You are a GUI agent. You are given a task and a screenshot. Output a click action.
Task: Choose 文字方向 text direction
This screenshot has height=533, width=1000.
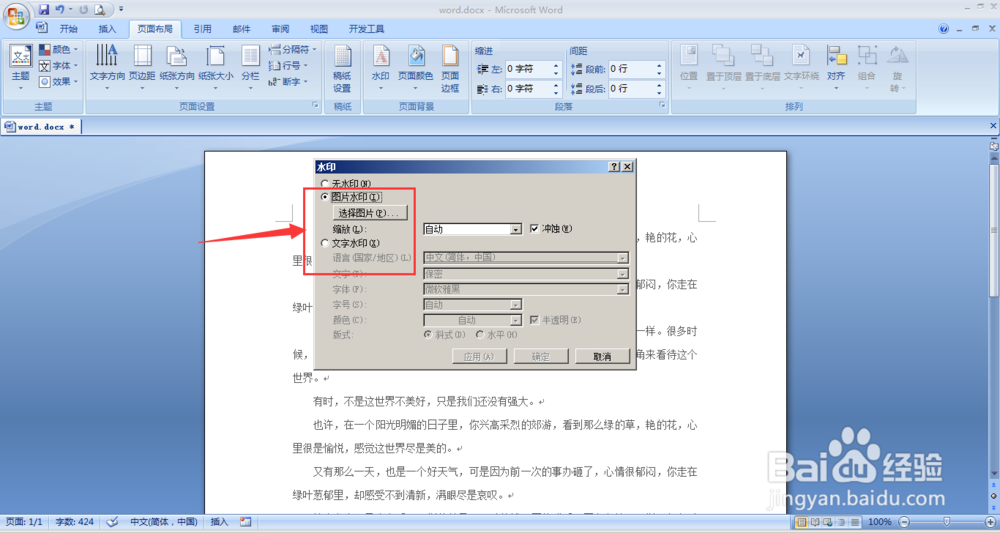tap(107, 67)
